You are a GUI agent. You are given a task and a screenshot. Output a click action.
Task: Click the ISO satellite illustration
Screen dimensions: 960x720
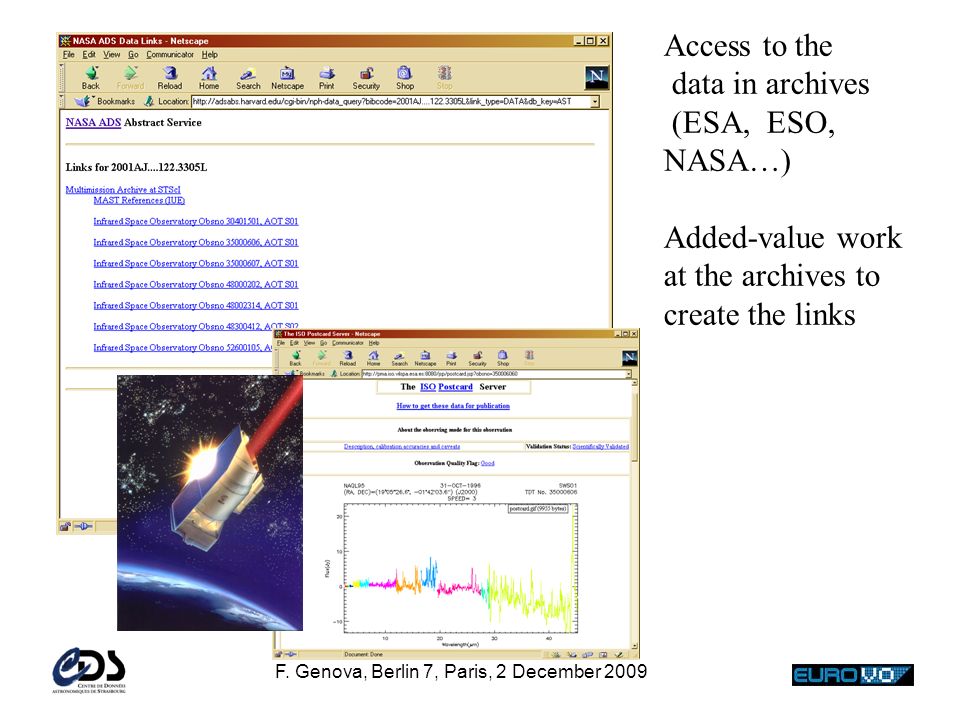209,503
